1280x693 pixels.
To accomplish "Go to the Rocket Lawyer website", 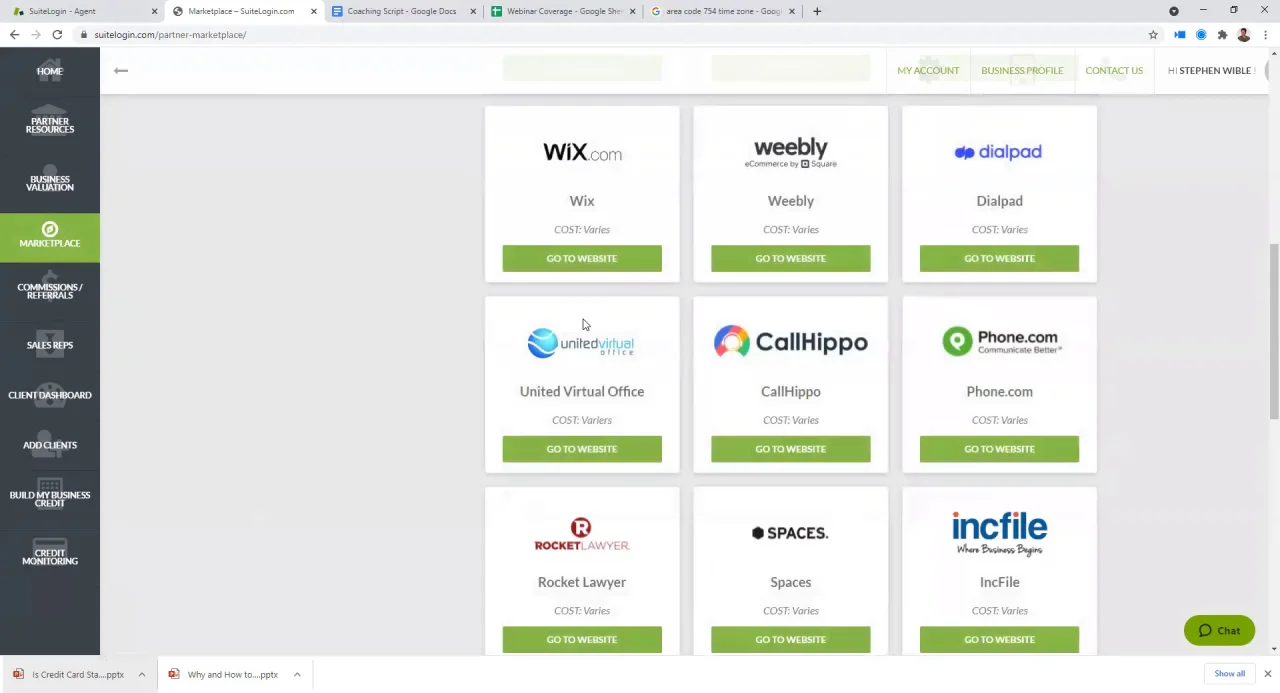I will 582,639.
